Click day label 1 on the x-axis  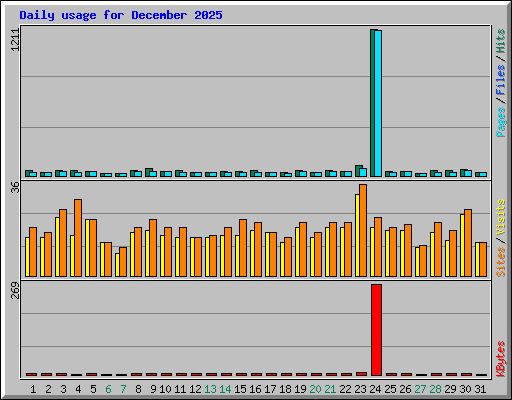click(x=33, y=389)
